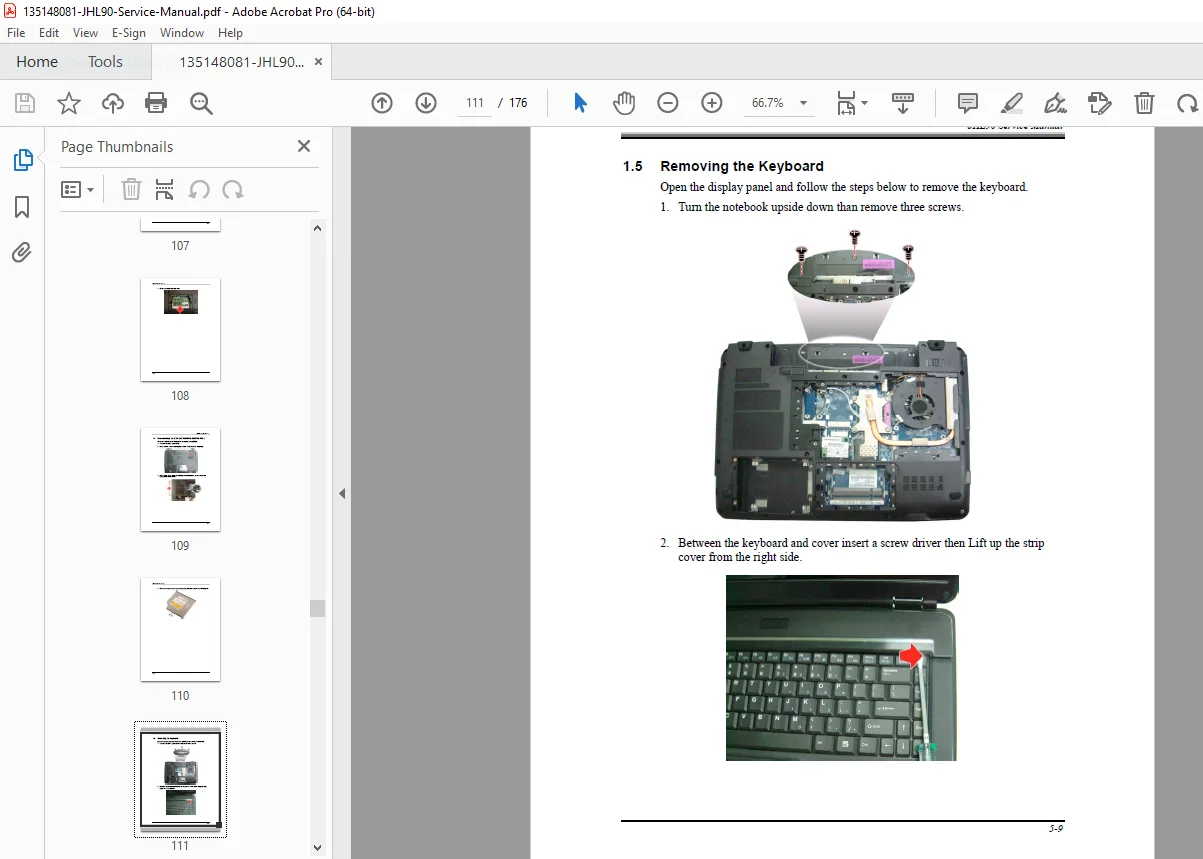
Task: Click the thumbnails panel scroll up arrow
Action: [318, 228]
